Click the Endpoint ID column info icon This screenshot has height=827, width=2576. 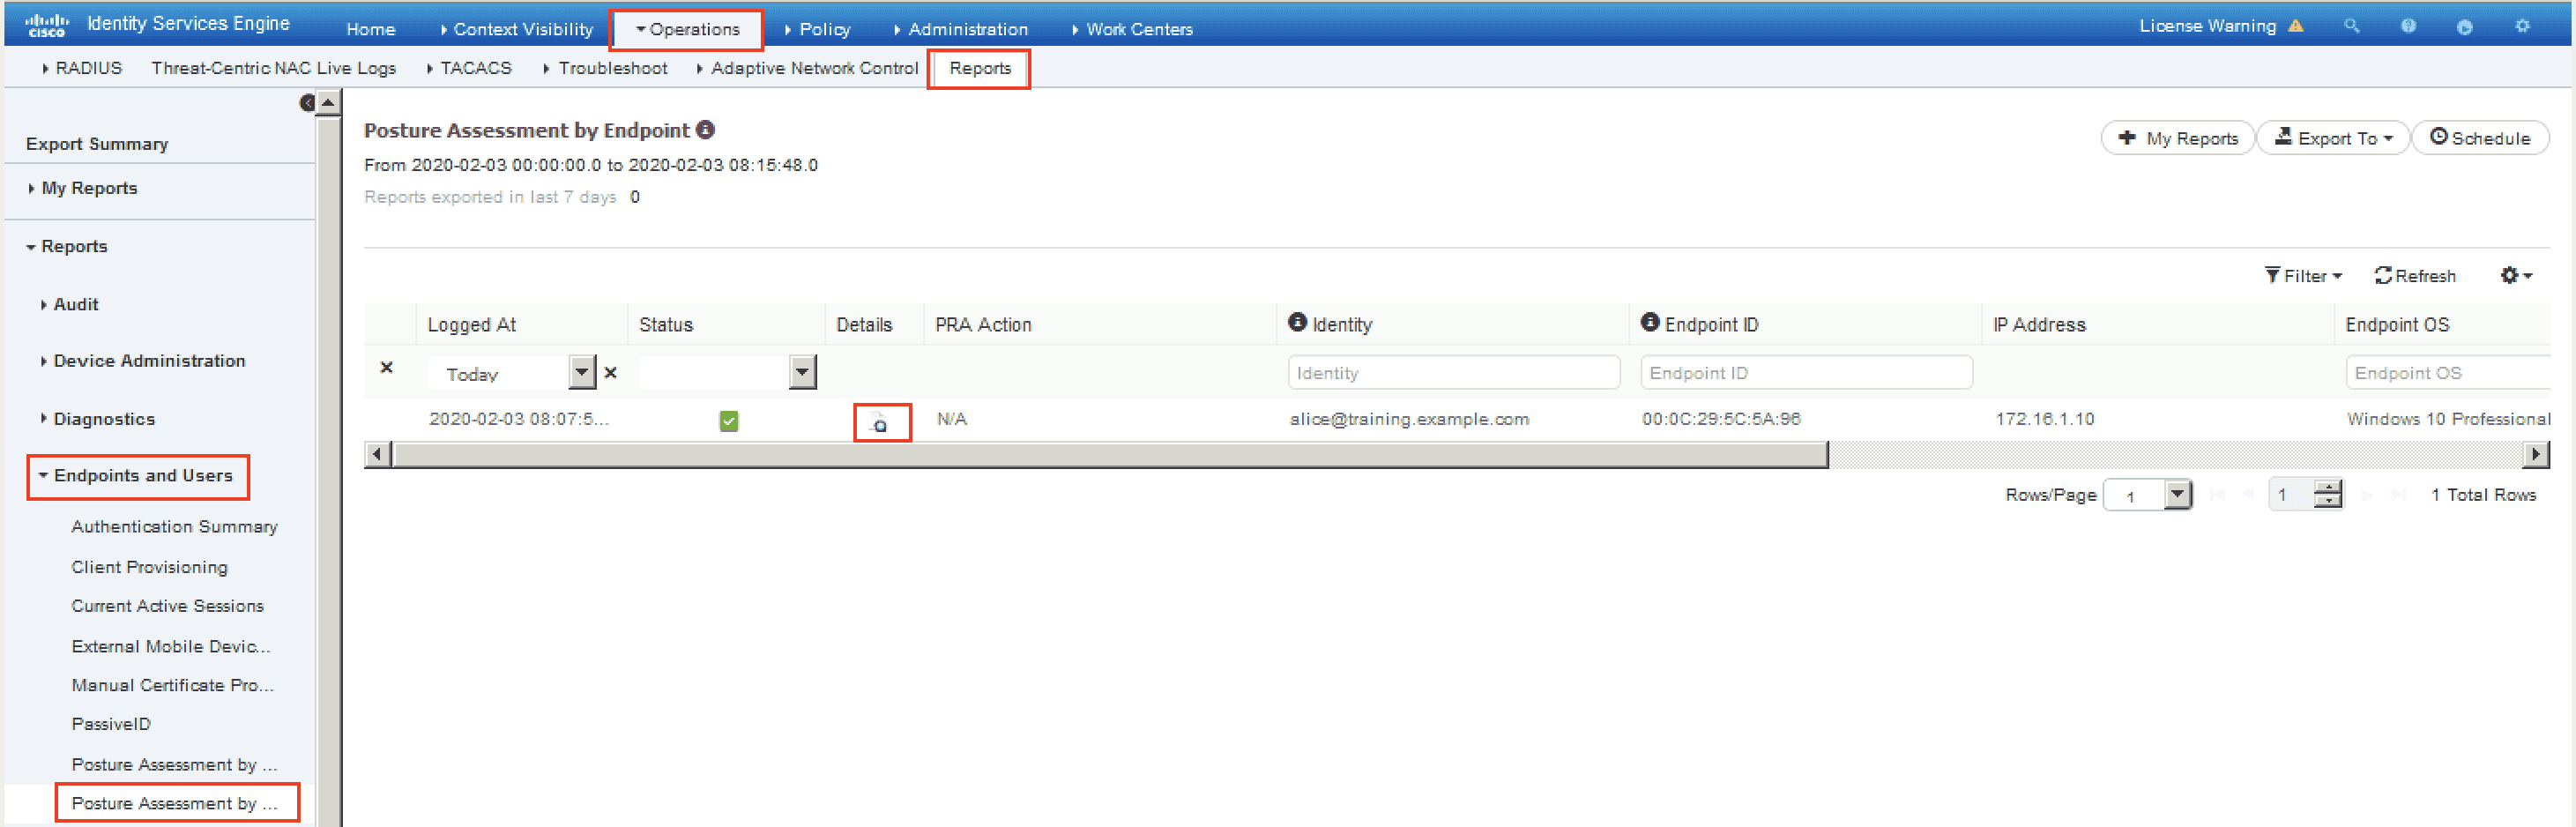[x=1650, y=322]
